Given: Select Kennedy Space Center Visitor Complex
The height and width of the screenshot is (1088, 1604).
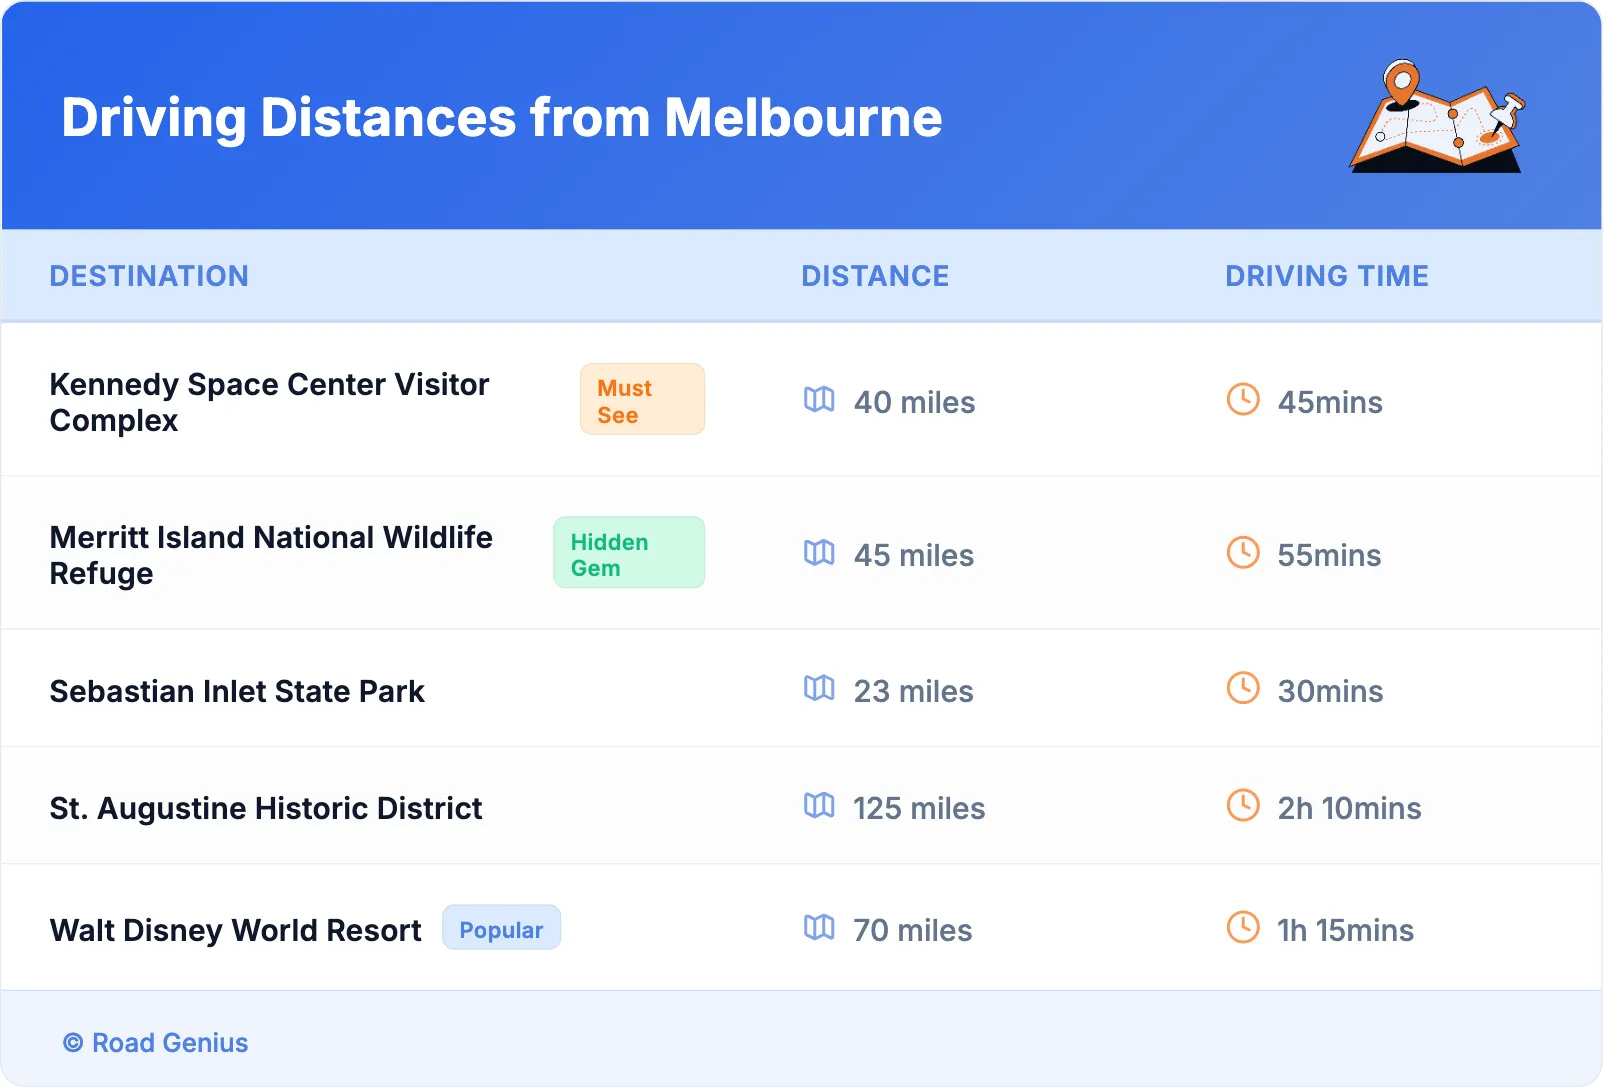Looking at the screenshot, I should click(x=270, y=402).
